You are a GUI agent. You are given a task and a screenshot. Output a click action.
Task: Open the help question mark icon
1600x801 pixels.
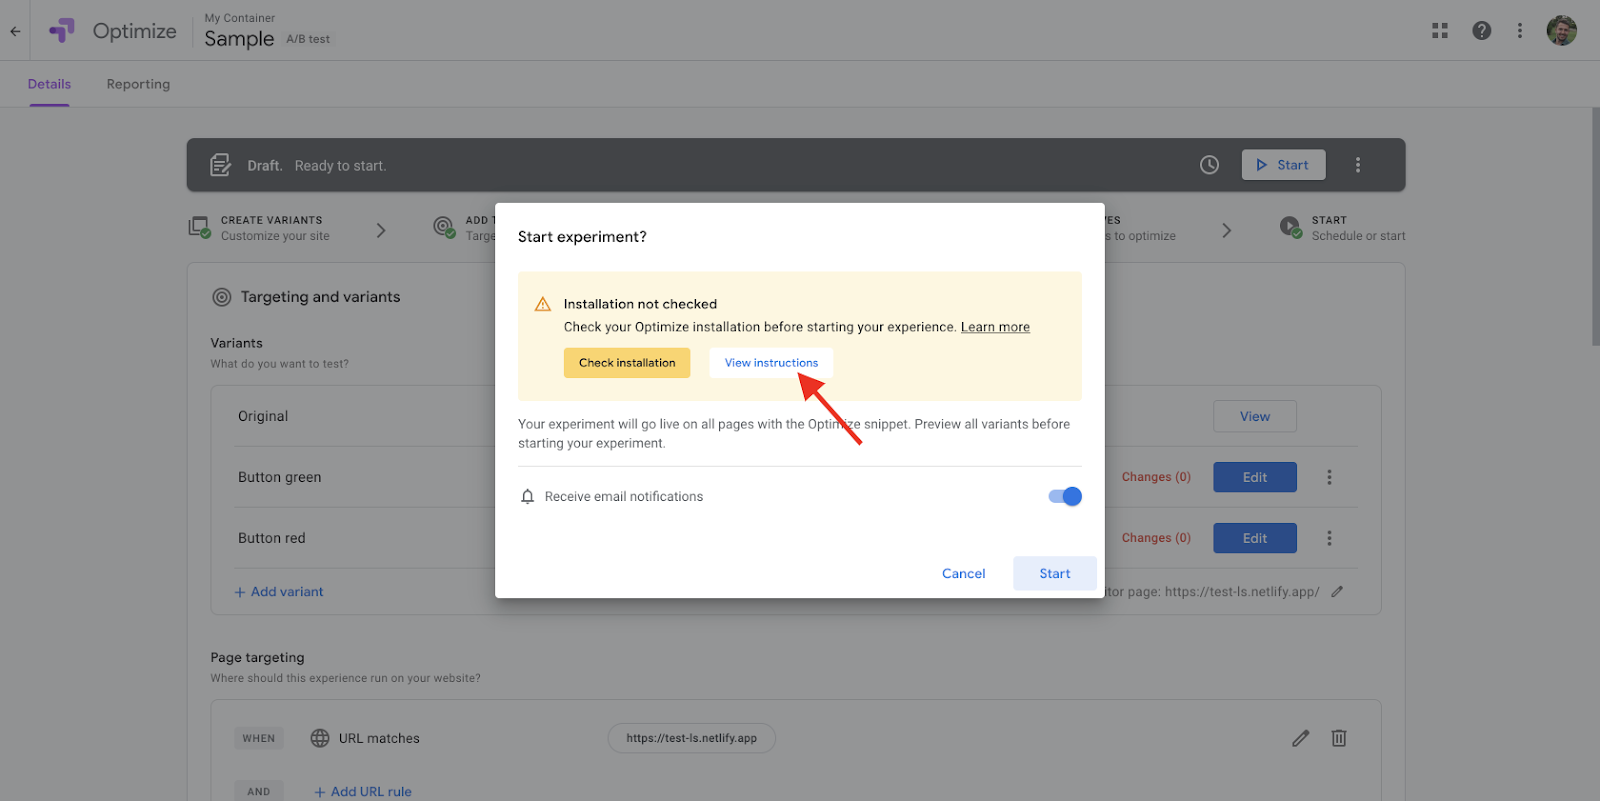(x=1482, y=31)
